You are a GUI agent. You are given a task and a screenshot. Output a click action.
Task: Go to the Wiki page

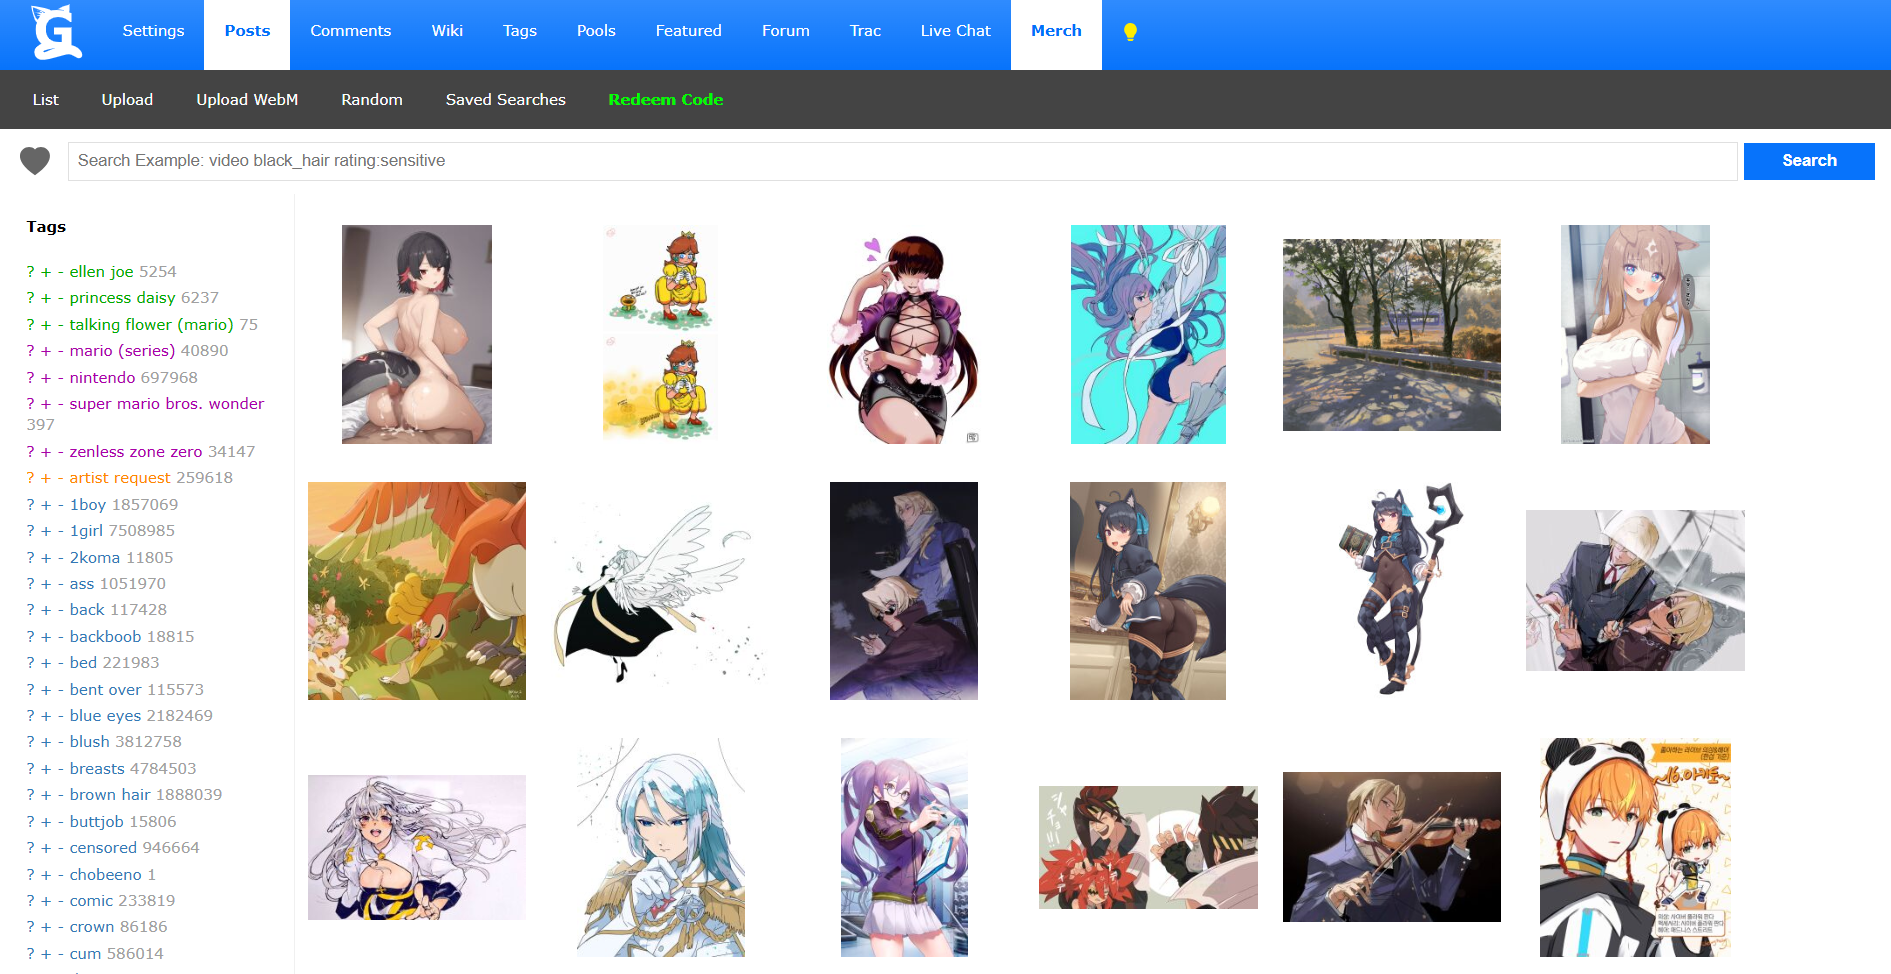(x=447, y=31)
